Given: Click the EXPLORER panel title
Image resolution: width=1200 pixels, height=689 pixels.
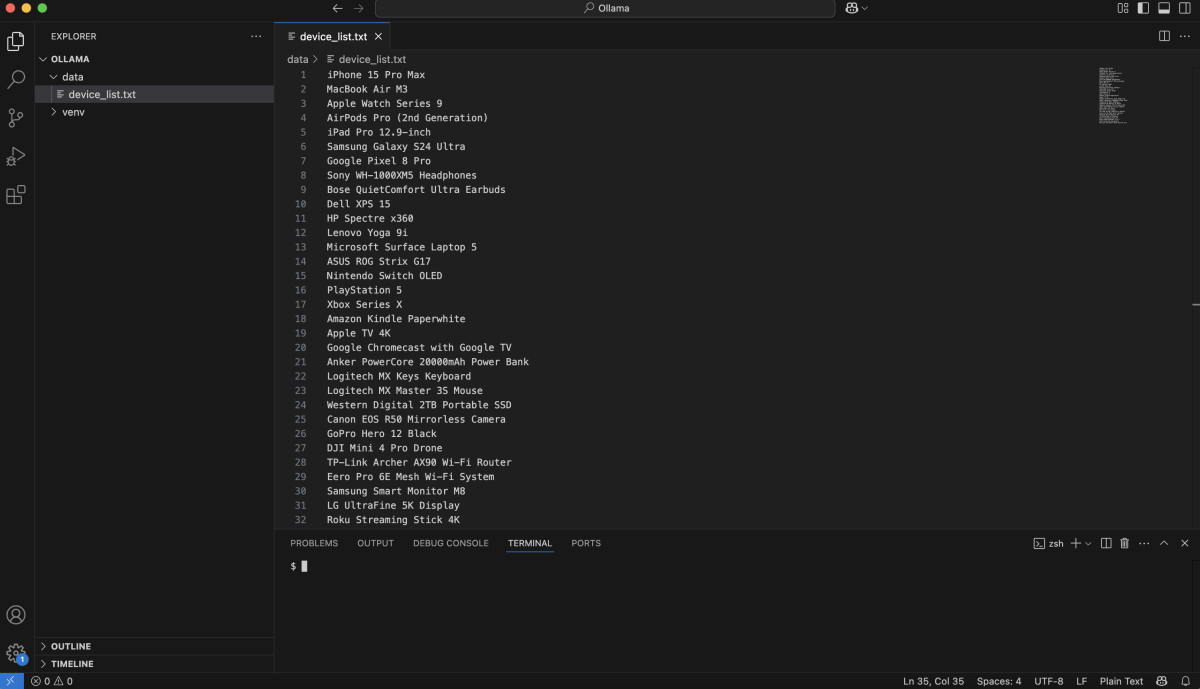Looking at the screenshot, I should pyautogui.click(x=74, y=36).
